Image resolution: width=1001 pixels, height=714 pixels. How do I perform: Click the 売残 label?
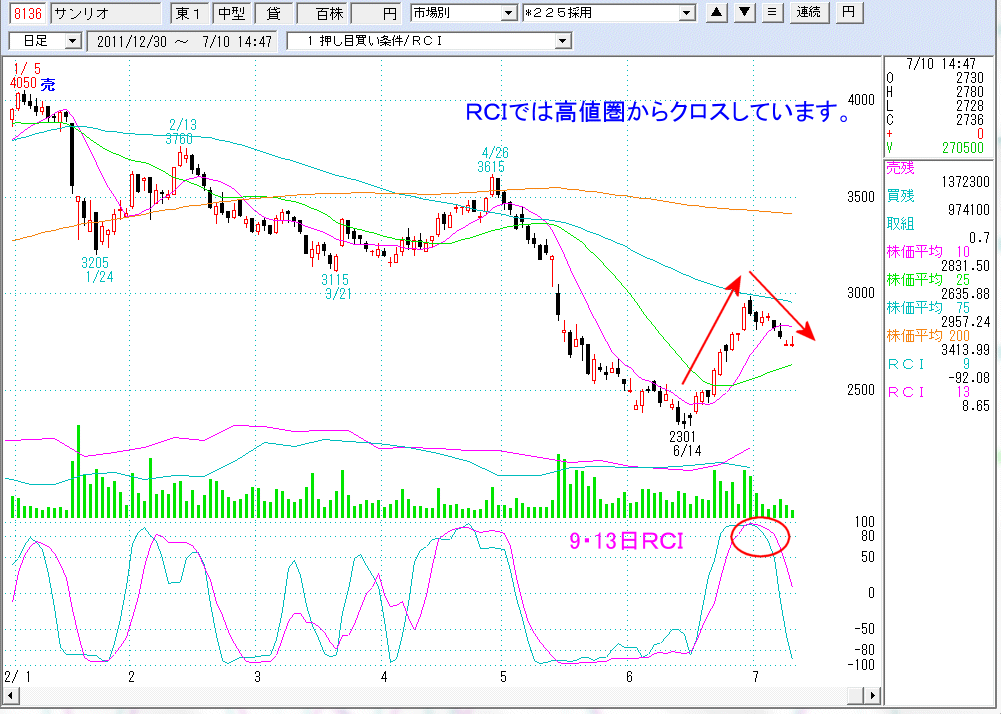tap(900, 168)
